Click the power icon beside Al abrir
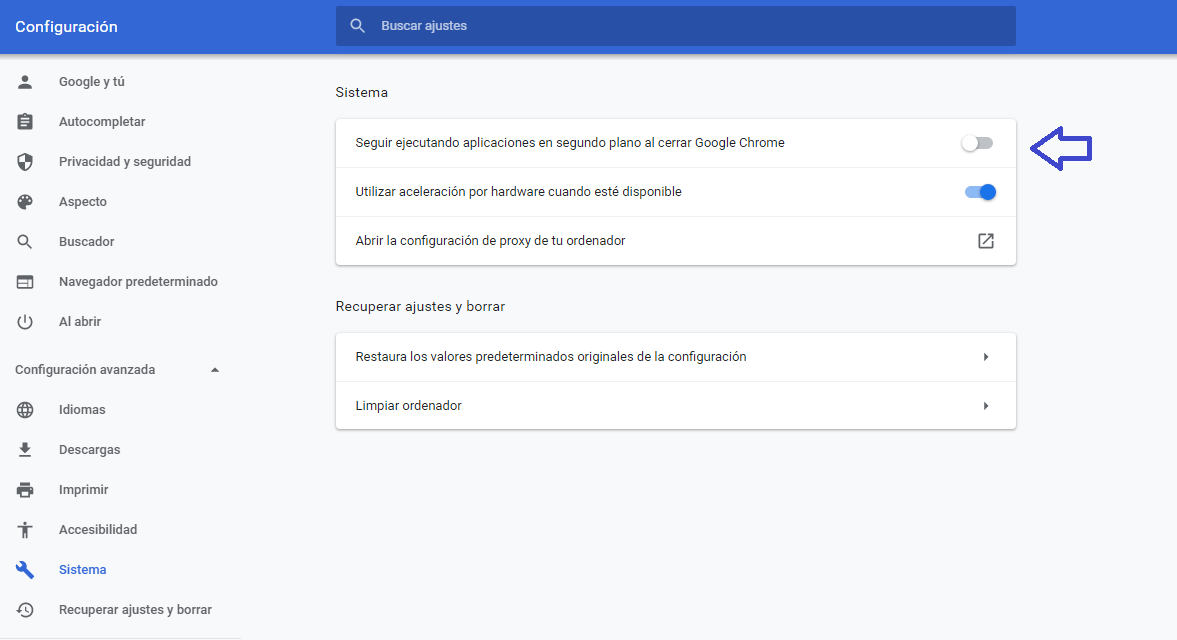1177x640 pixels. point(25,322)
